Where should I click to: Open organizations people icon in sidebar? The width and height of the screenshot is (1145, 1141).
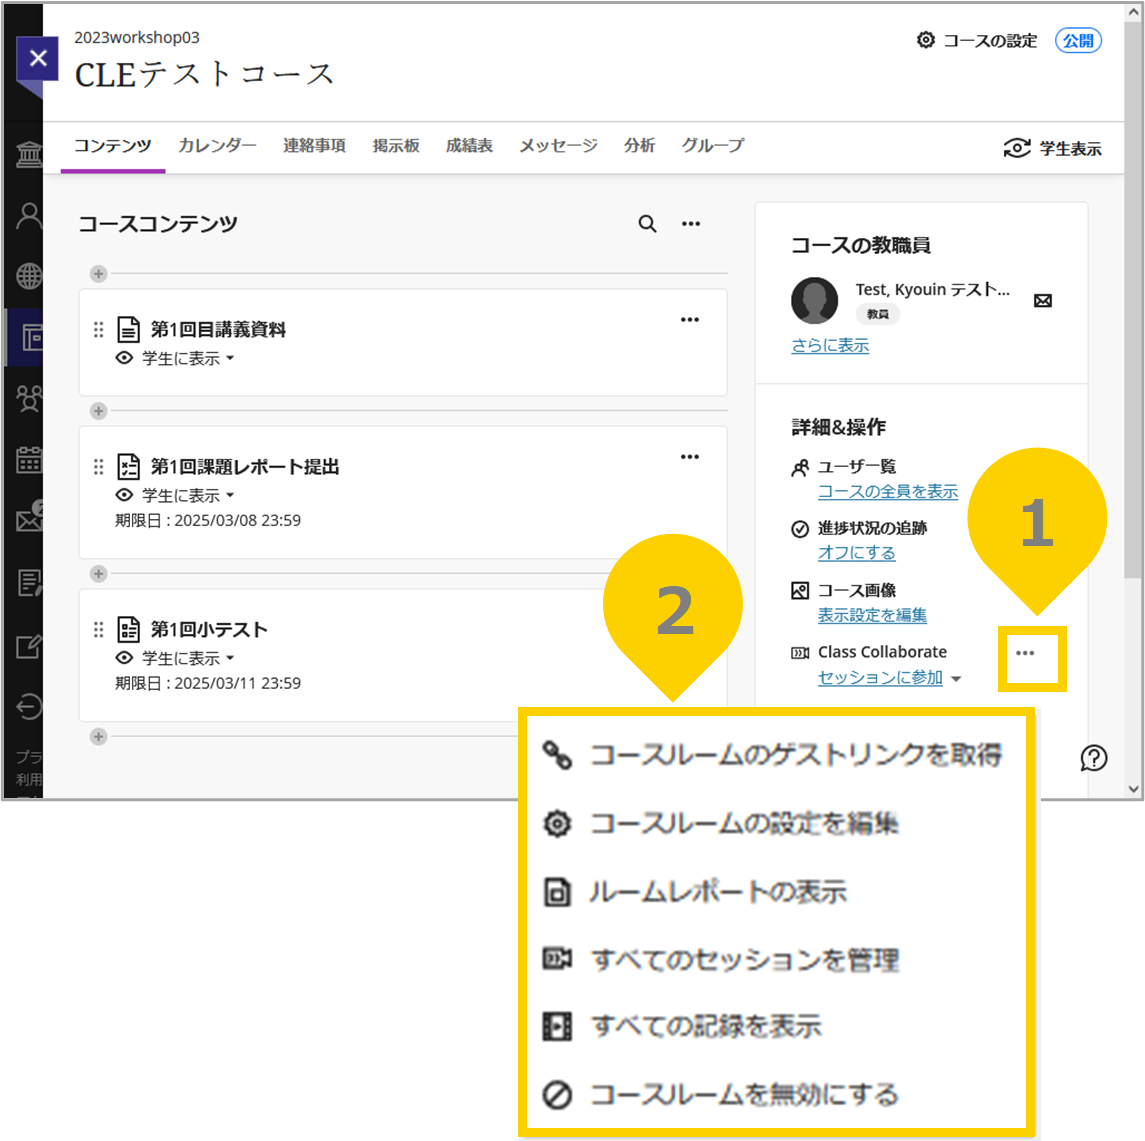[29, 399]
